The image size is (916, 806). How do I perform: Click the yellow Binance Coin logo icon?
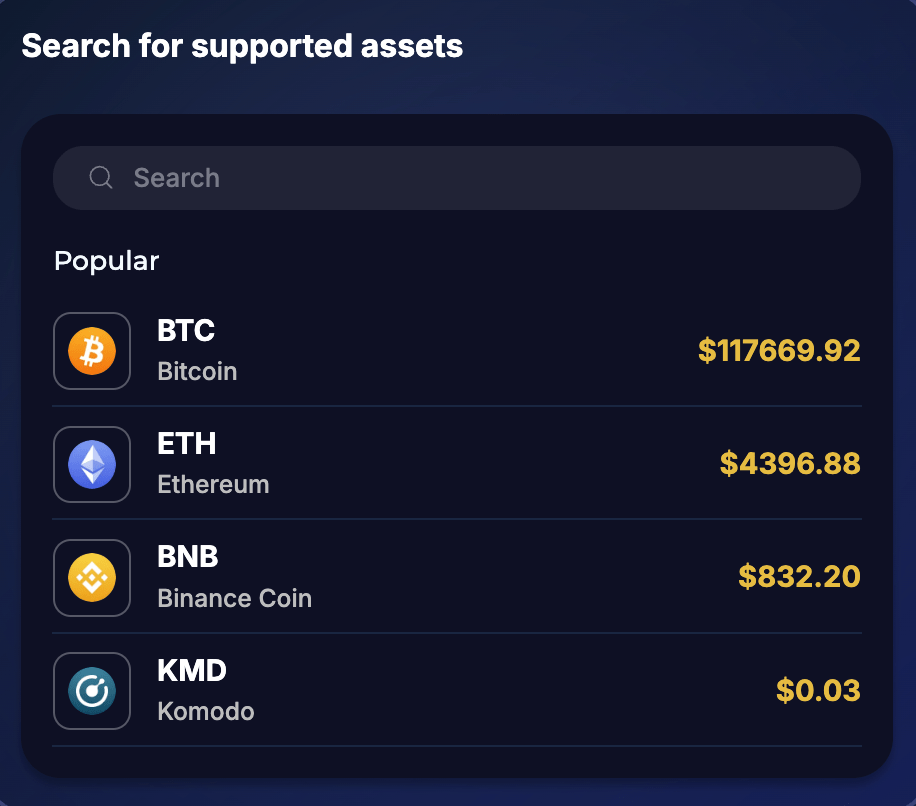tap(92, 577)
